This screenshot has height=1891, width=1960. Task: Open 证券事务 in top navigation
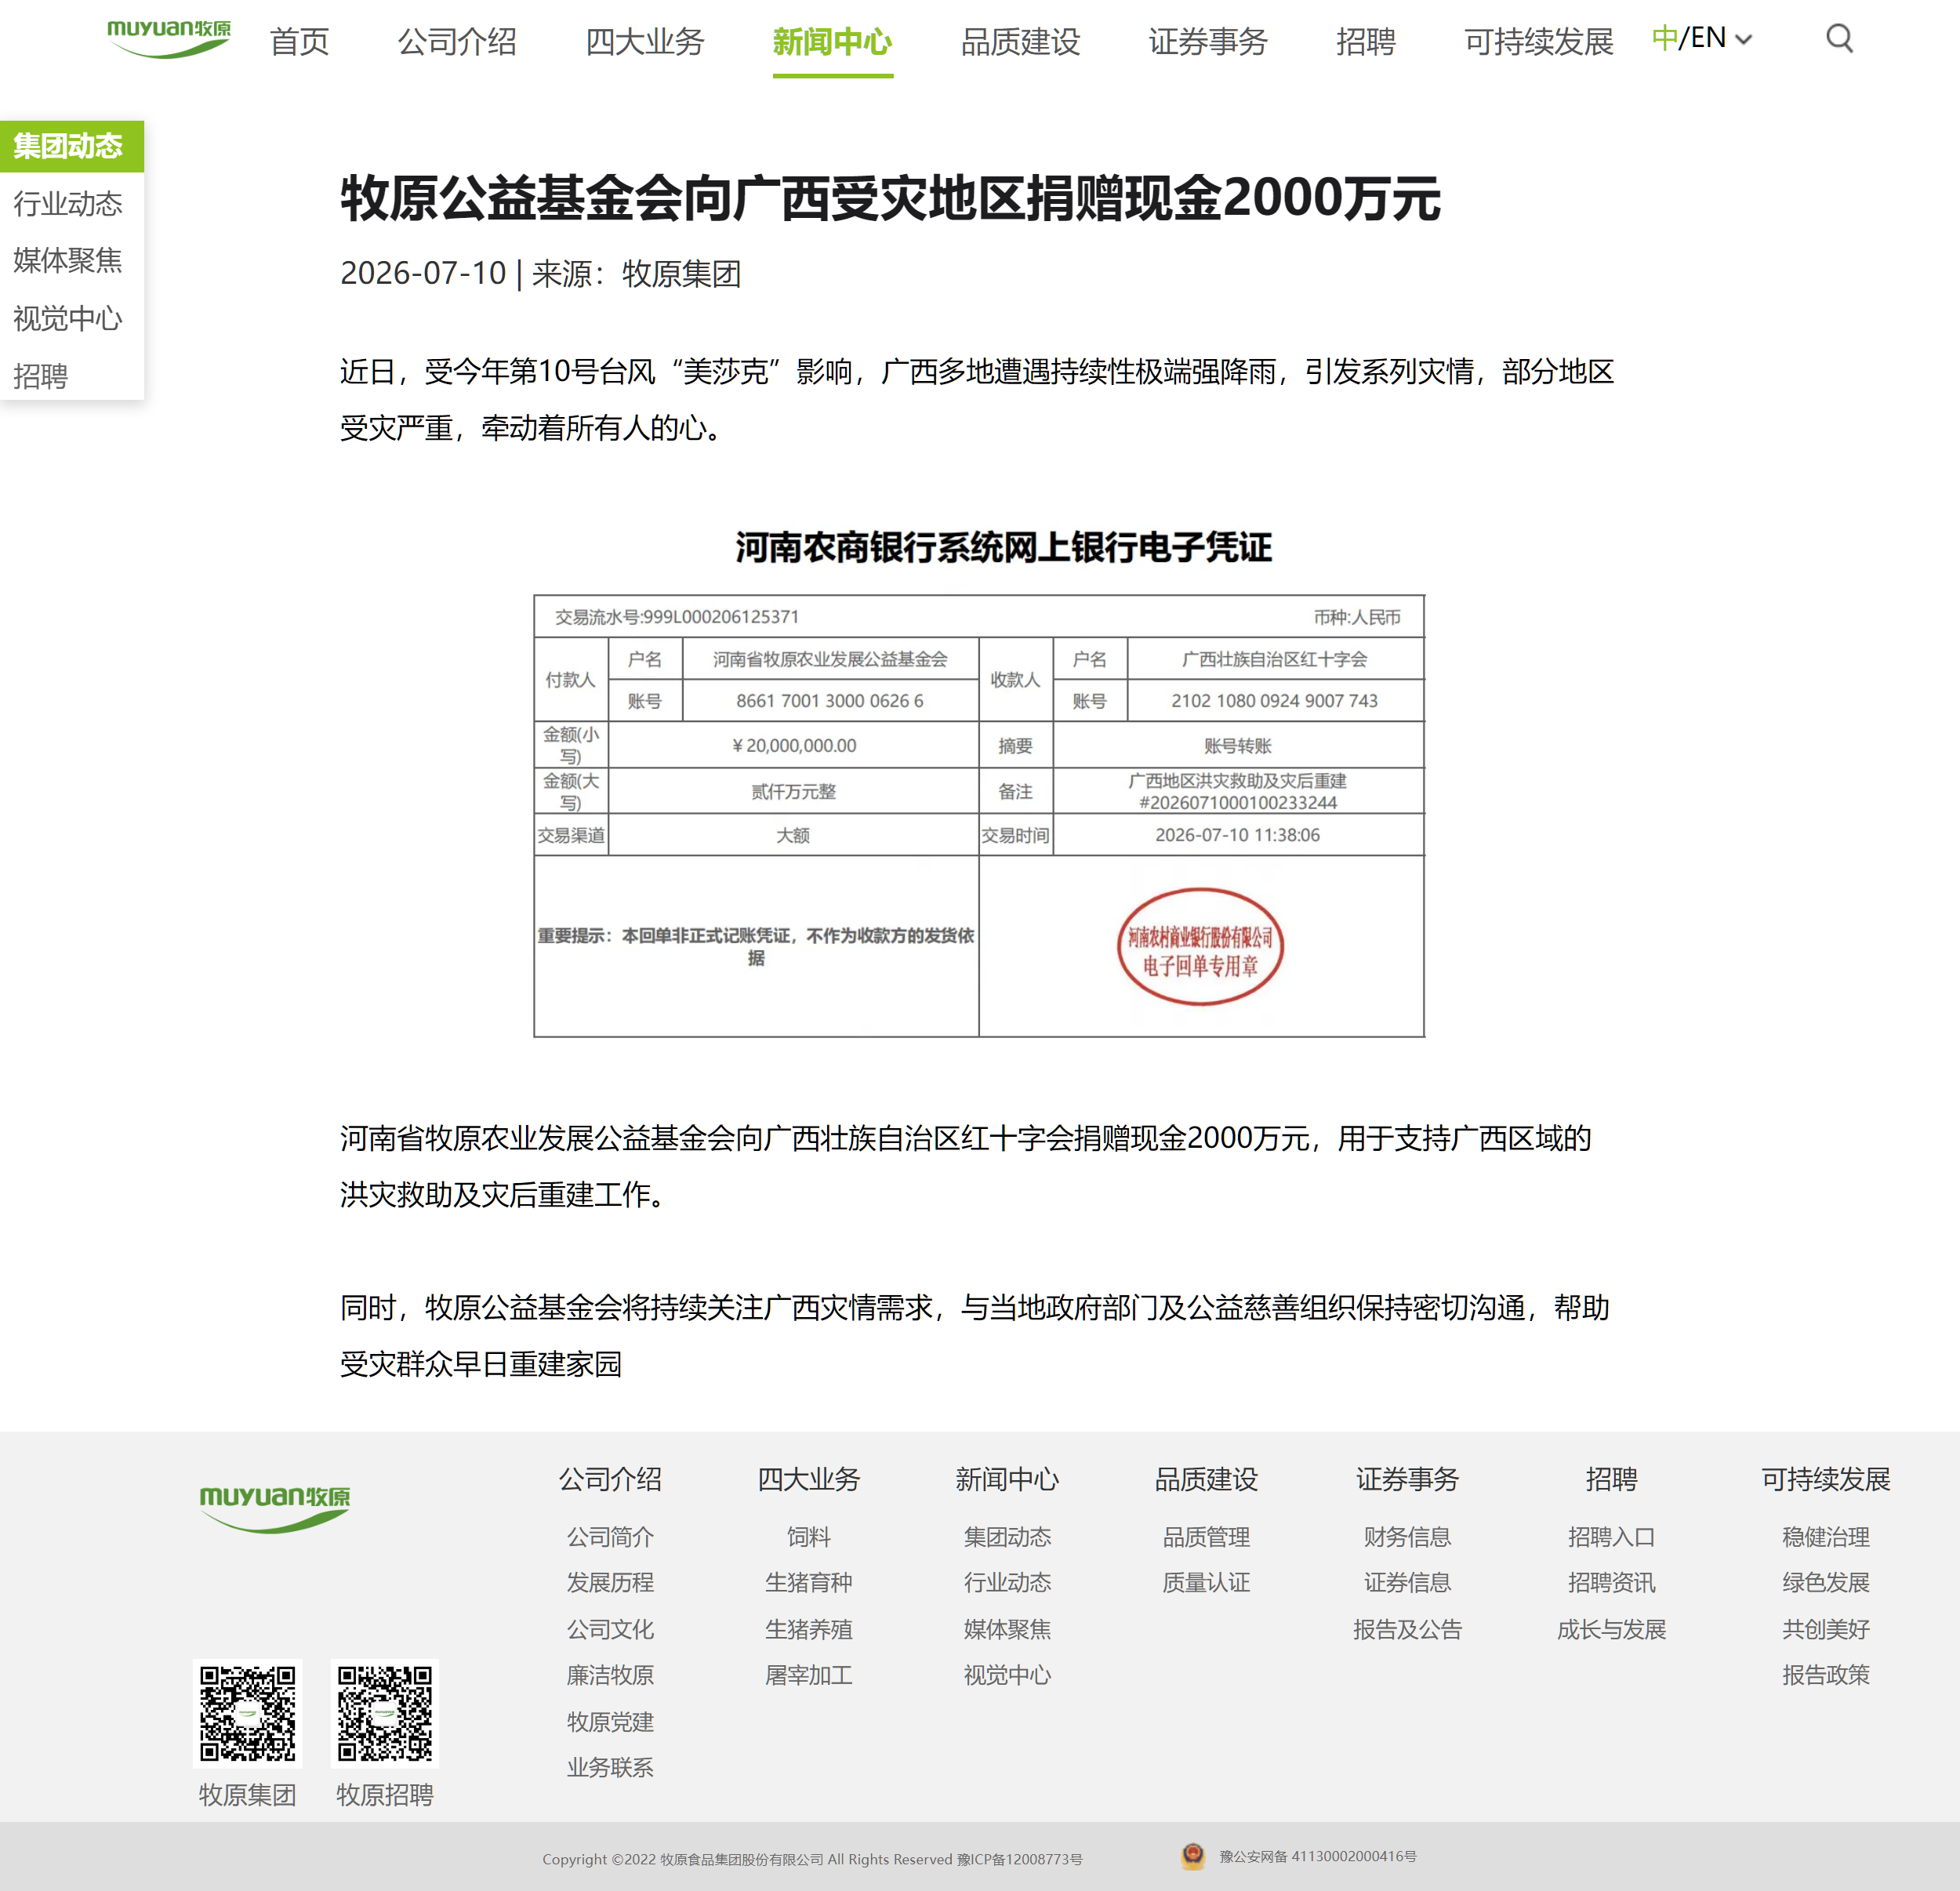(x=1208, y=41)
